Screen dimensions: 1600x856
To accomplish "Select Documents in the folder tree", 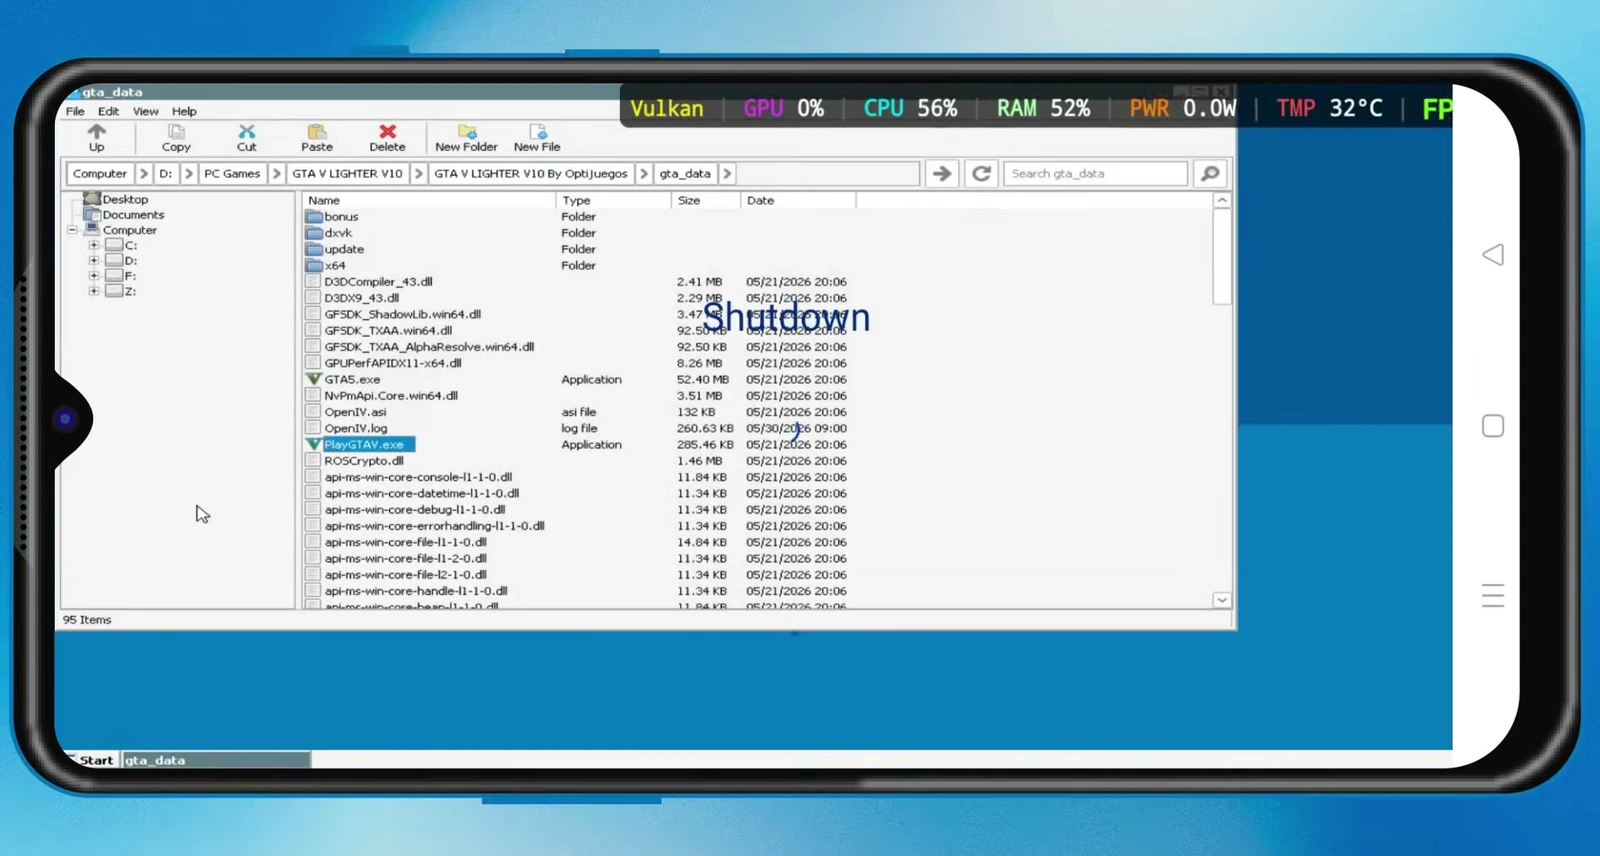I will pyautogui.click(x=133, y=214).
